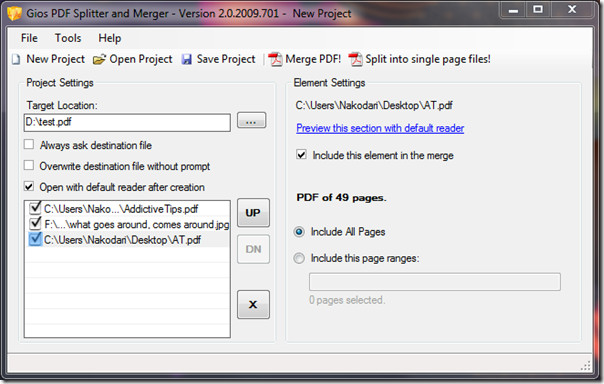Select Include this page ranges radio button
604x384 pixels.
[x=299, y=258]
